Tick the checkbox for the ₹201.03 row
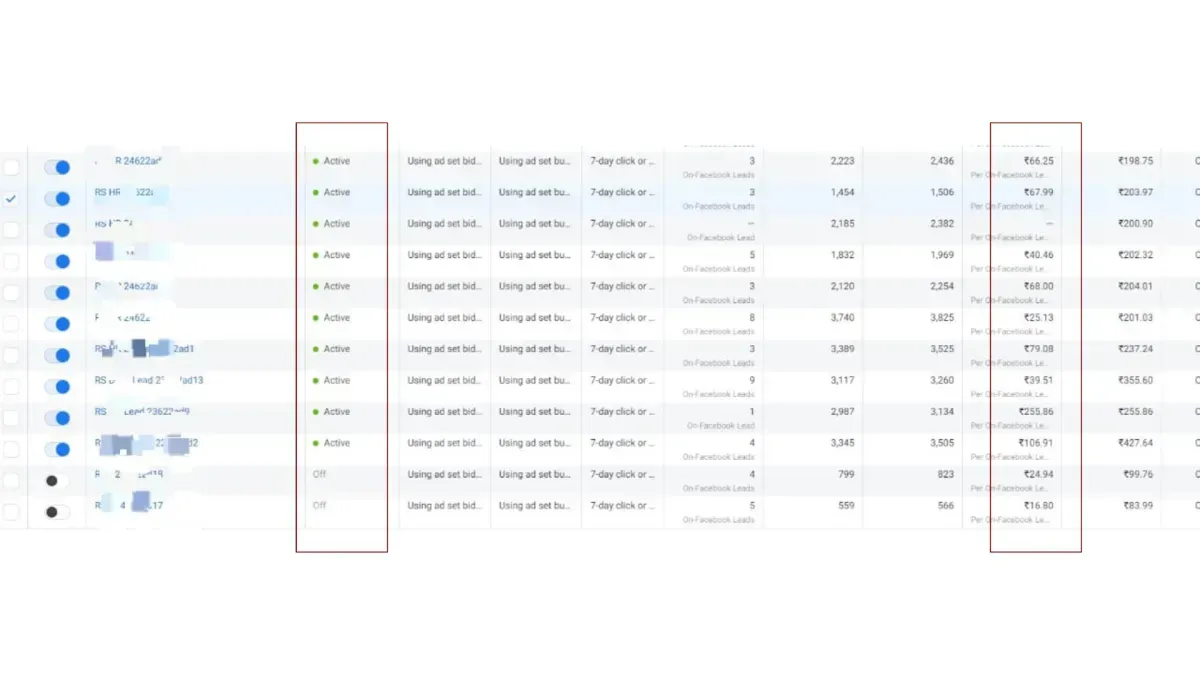 point(11,324)
